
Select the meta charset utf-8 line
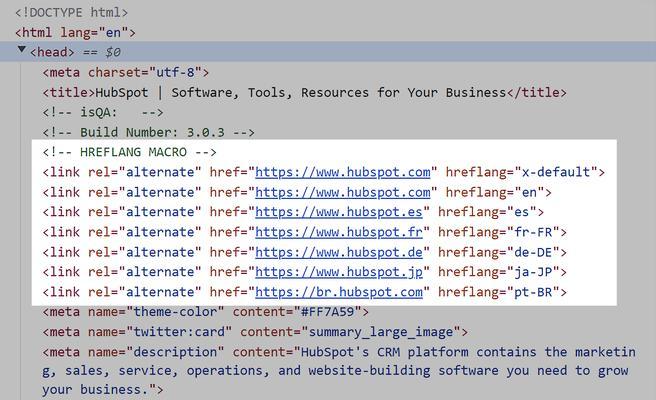[126, 72]
